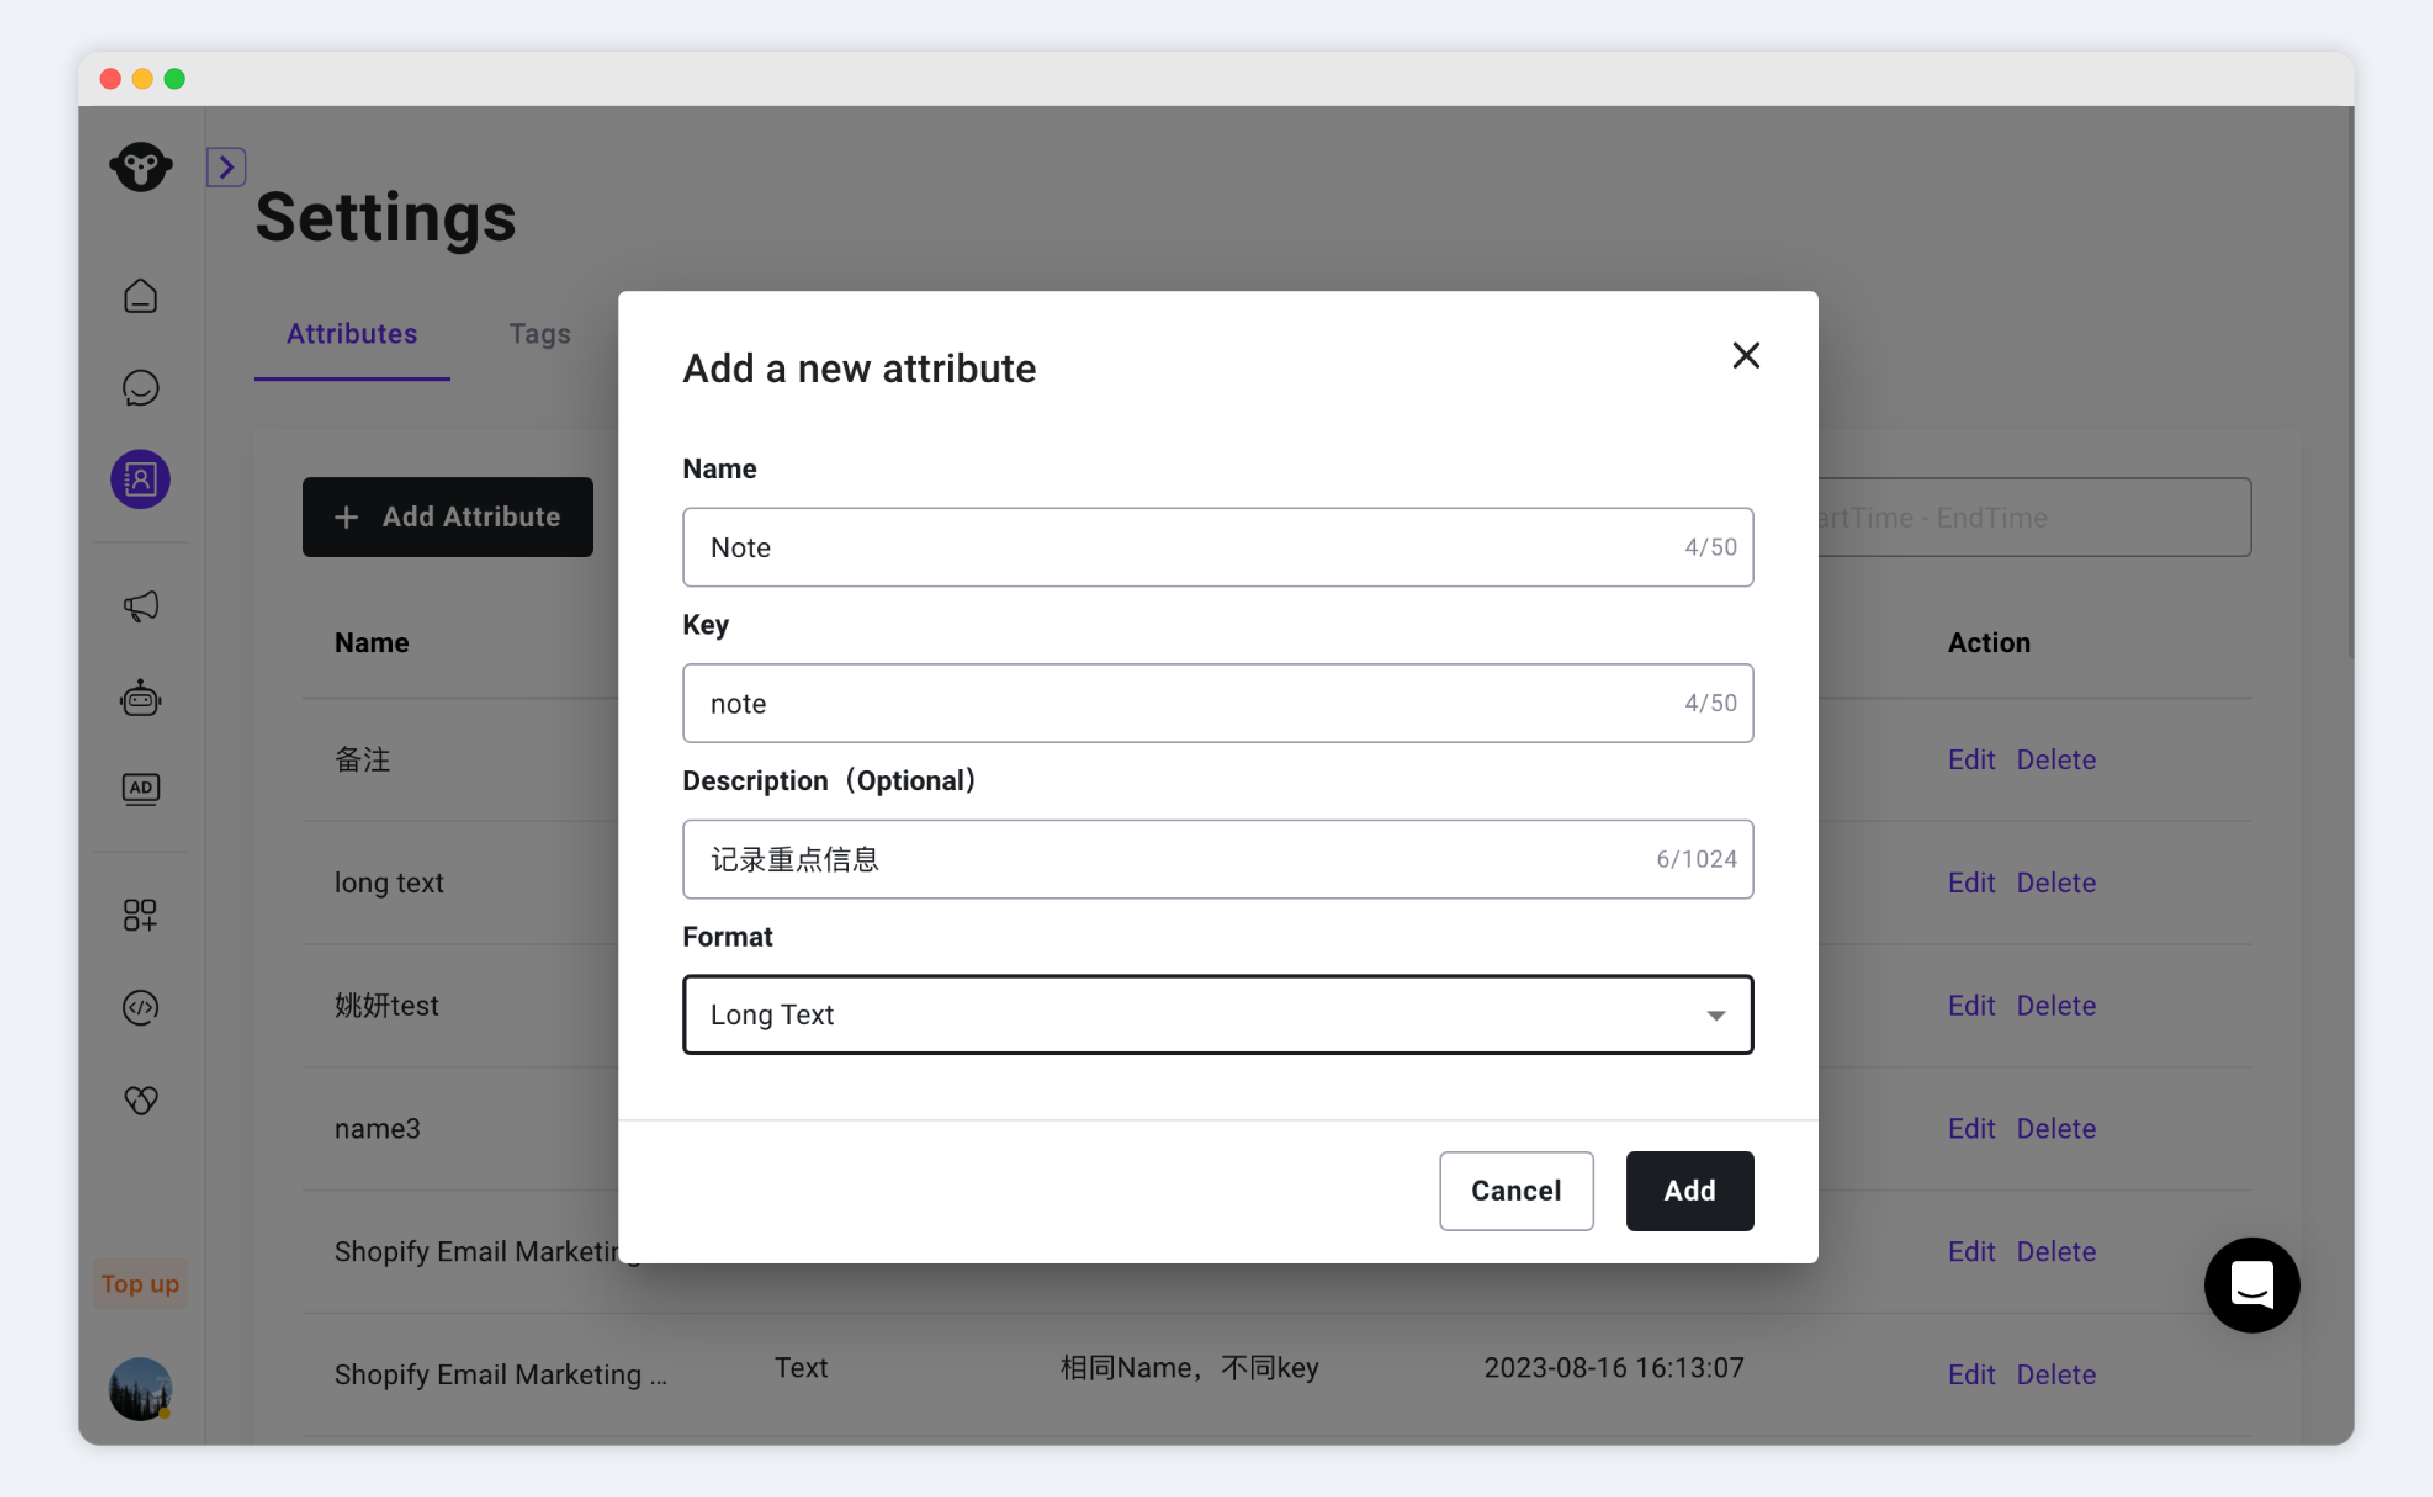The width and height of the screenshot is (2433, 1497).
Task: Focus the Key input field containing note
Action: pos(1218,703)
